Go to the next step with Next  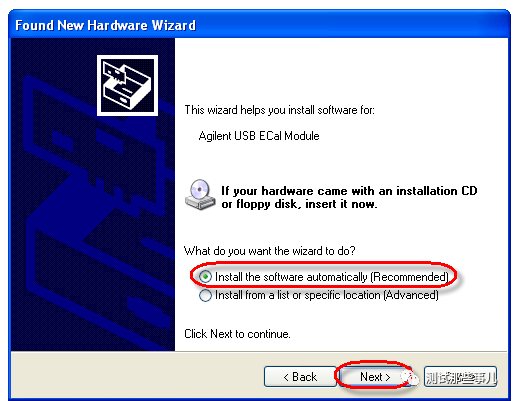click(375, 377)
